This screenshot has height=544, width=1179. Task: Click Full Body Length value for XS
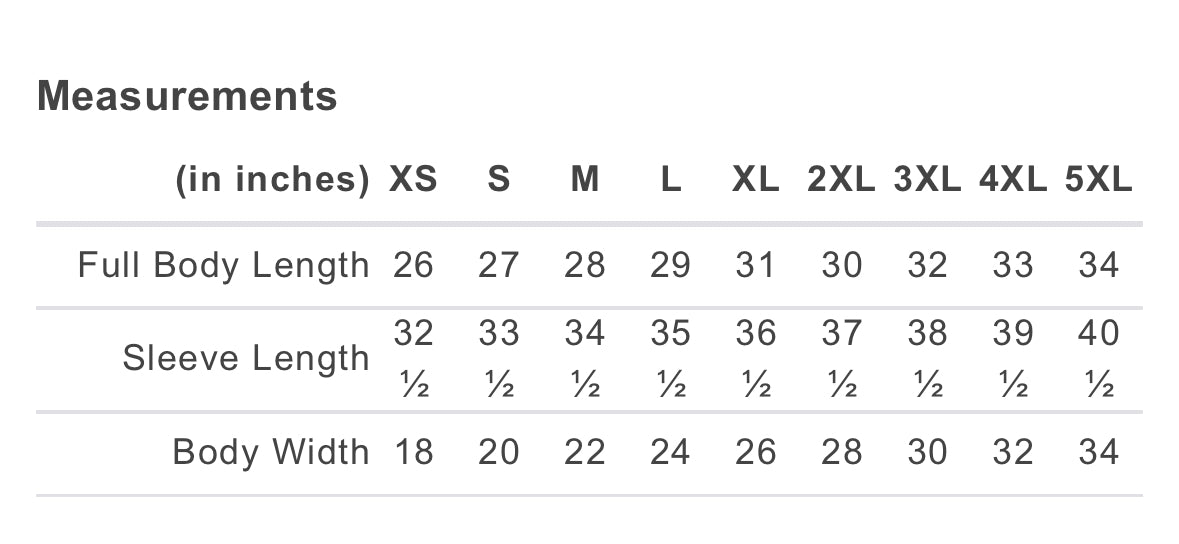(413, 265)
